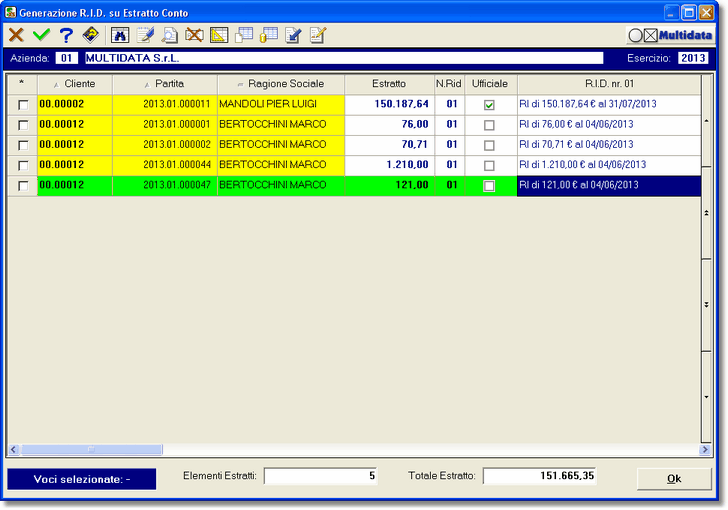728x510 pixels.
Task: Select the Estratto cell 70,71
Action: [x=390, y=144]
